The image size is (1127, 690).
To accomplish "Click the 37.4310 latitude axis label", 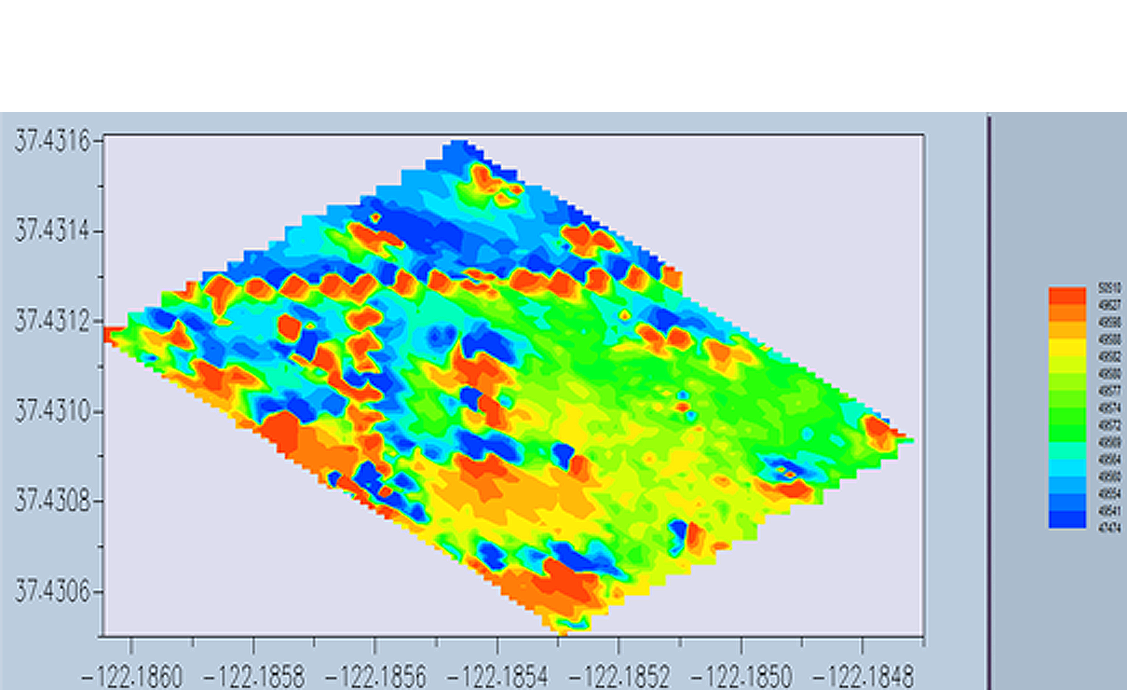I will coord(51,411).
